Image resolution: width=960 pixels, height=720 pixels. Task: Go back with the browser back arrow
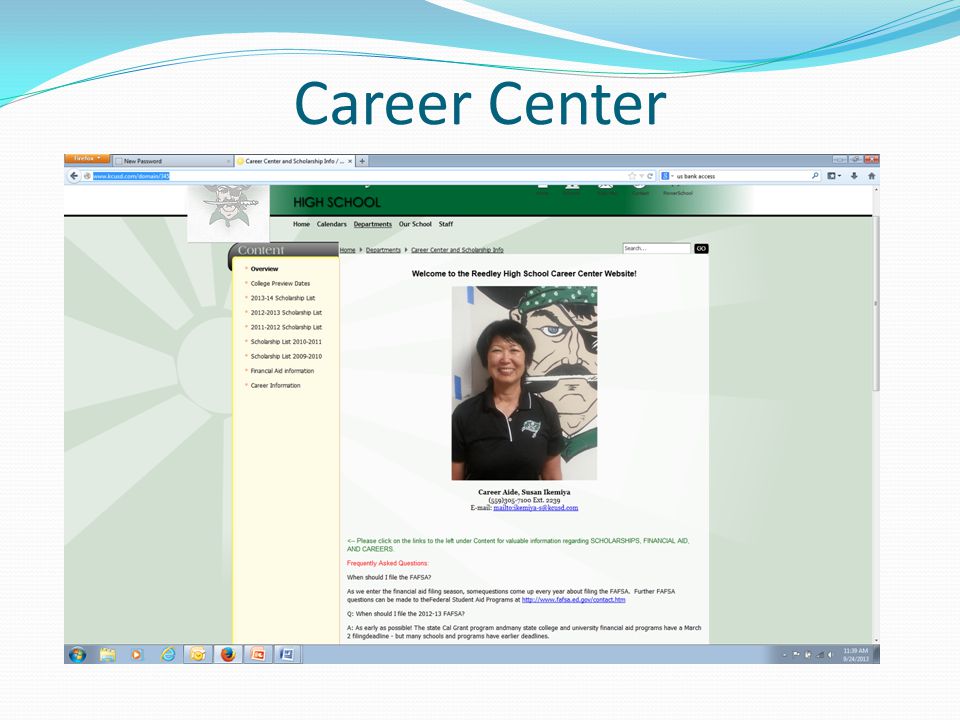[74, 176]
